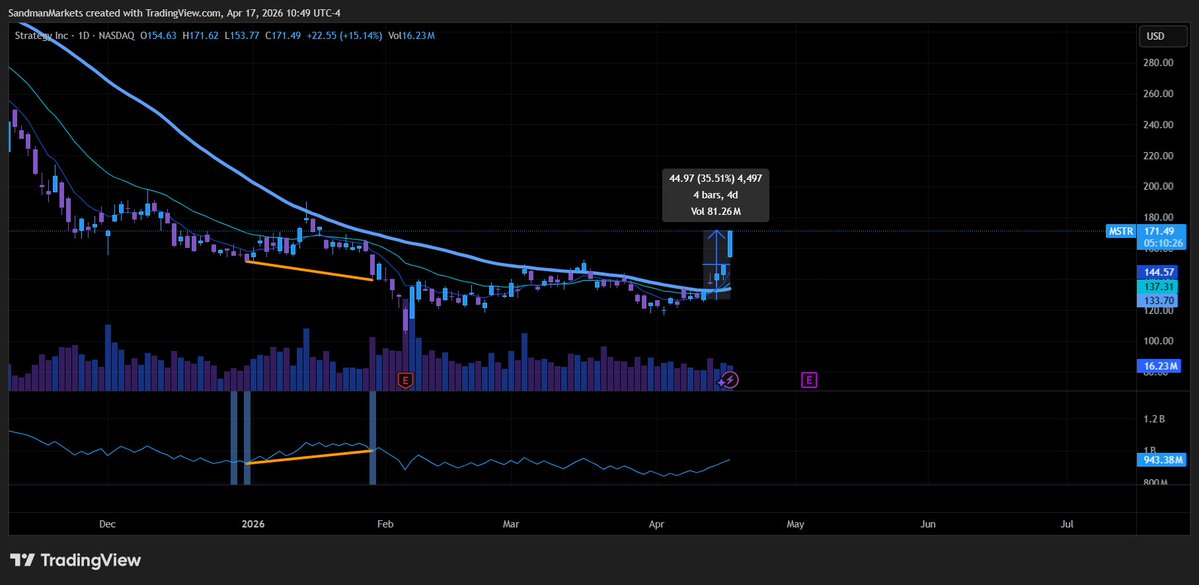Click the MSTR symbol label tag

1119,231
